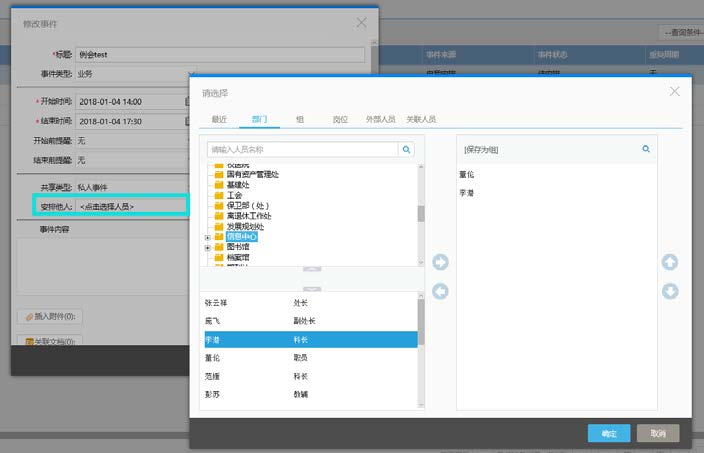
Task: Switch to the 最近 tab
Action: [x=219, y=119]
